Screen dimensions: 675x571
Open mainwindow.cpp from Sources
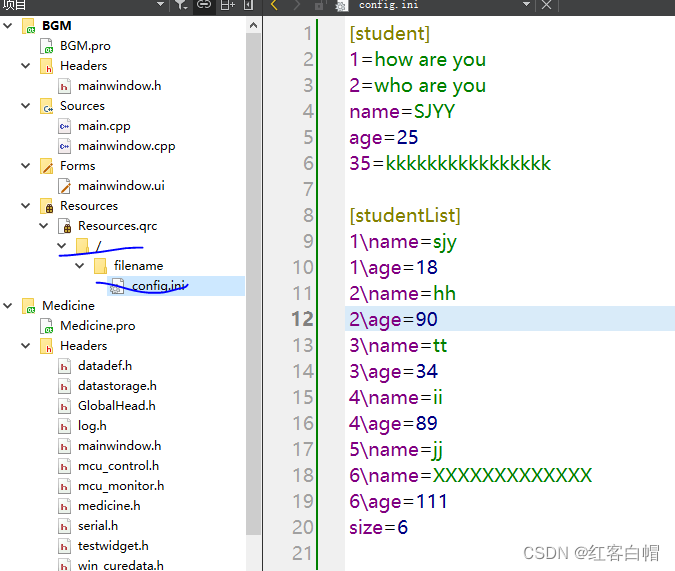coord(126,146)
